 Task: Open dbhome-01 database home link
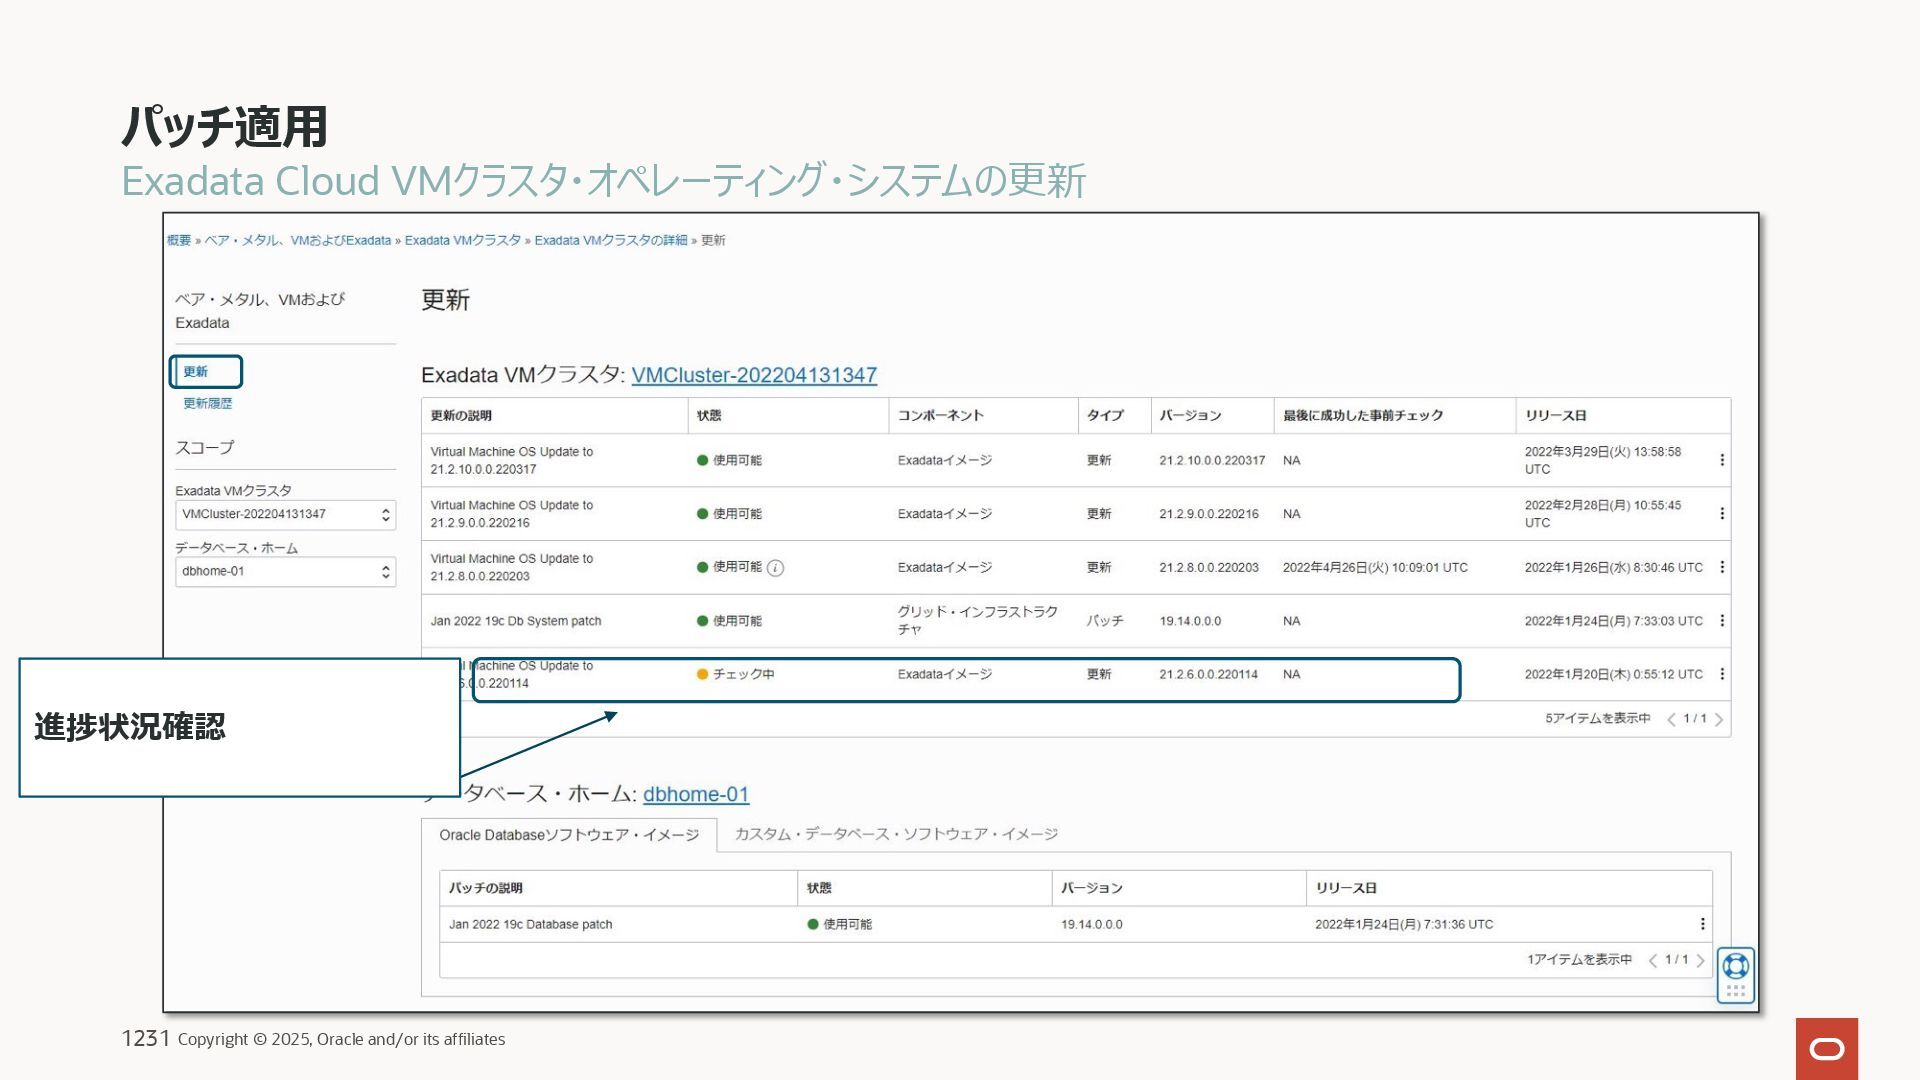[696, 794]
